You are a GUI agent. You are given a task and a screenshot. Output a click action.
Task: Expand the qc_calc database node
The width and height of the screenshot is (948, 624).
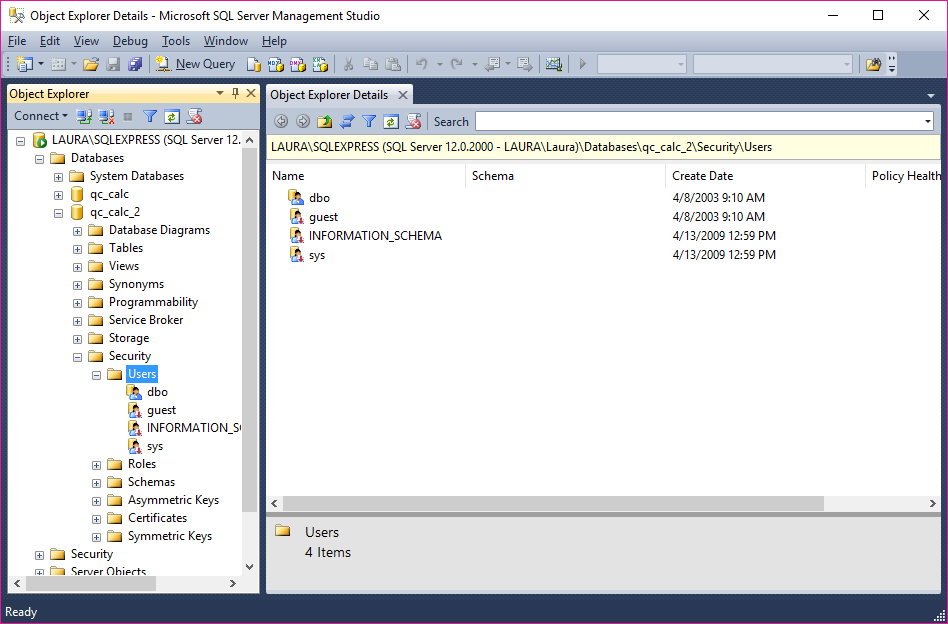[x=59, y=195]
